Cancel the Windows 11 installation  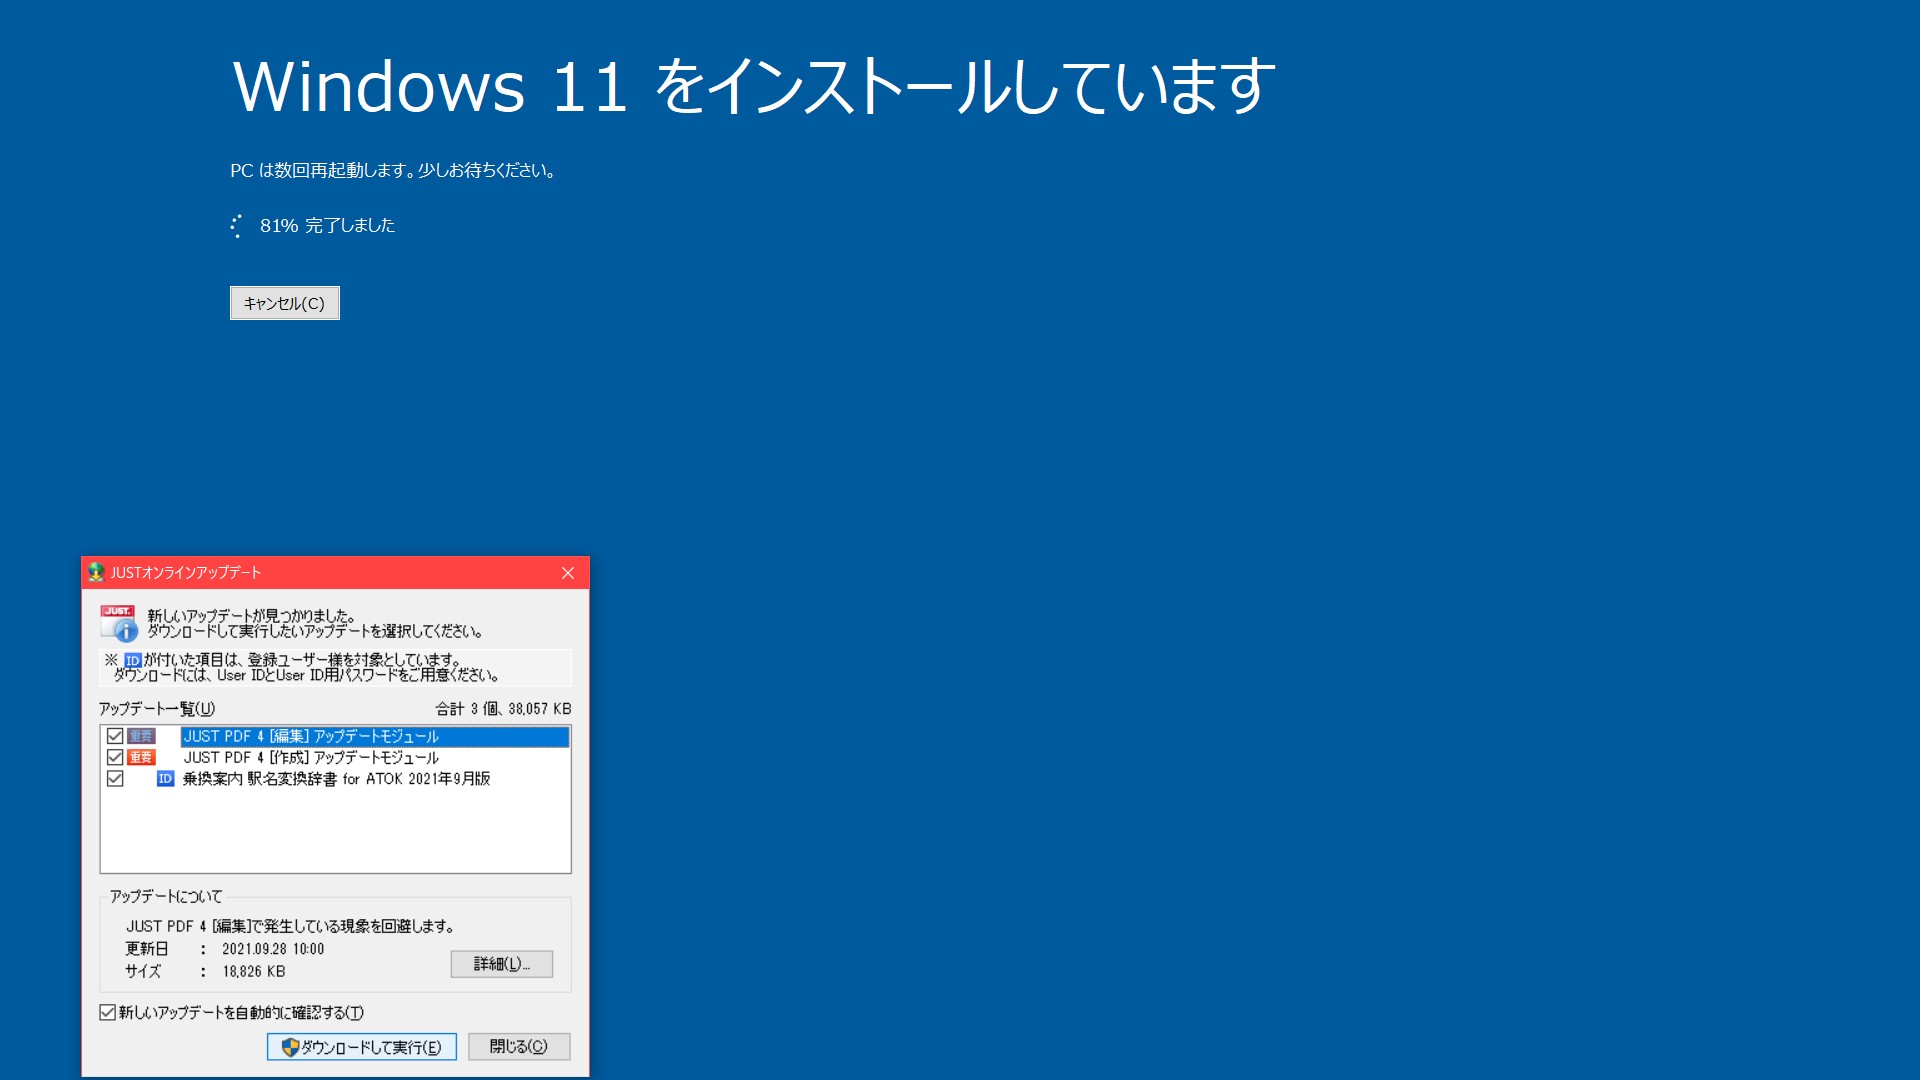tap(285, 303)
